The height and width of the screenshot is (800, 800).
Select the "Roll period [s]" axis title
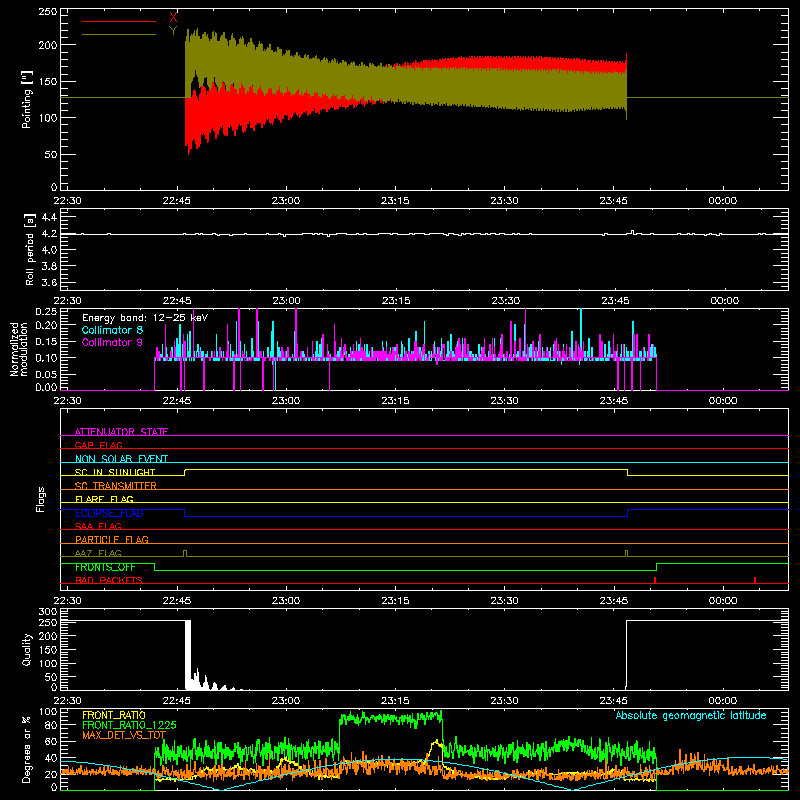tap(30, 249)
